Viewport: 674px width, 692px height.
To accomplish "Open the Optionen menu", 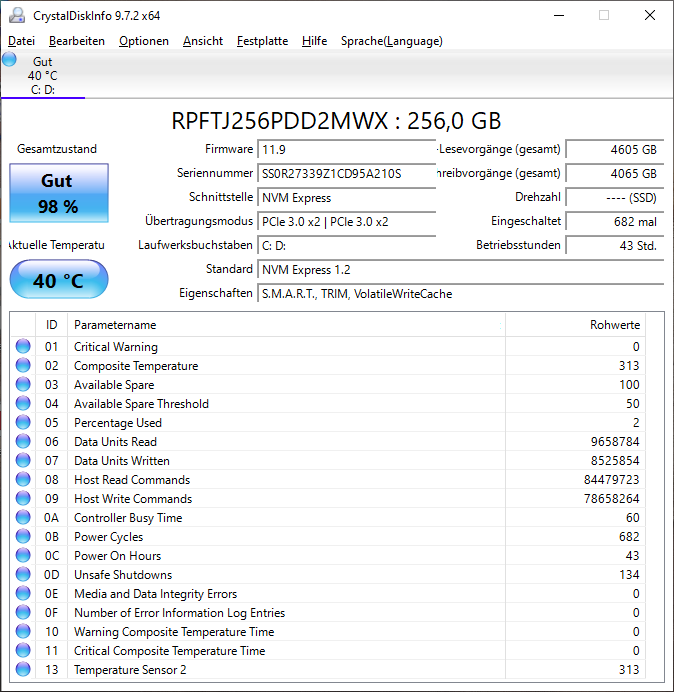I will pyautogui.click(x=144, y=41).
